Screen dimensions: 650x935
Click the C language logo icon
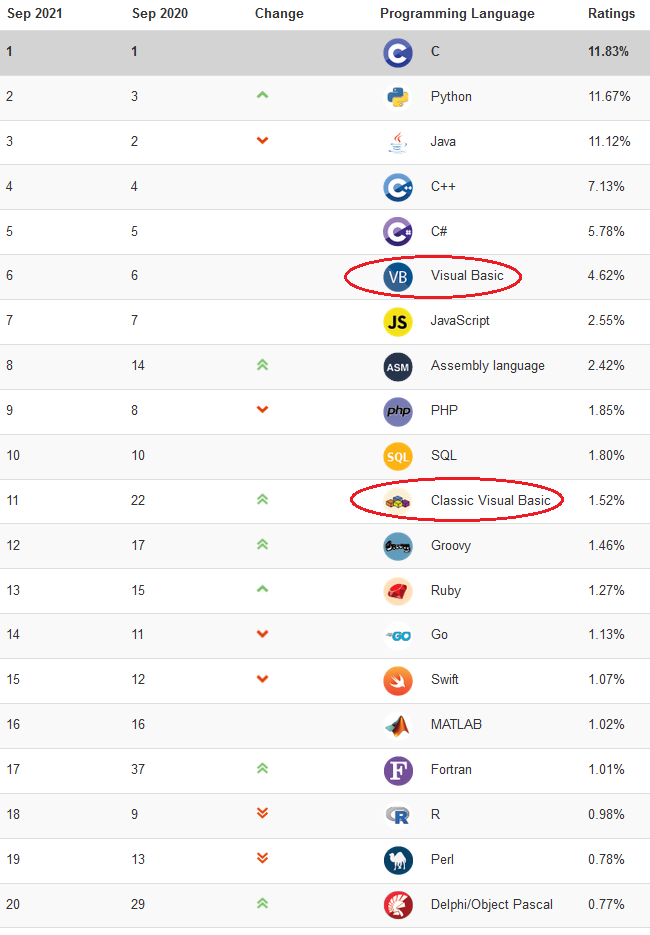tap(398, 53)
